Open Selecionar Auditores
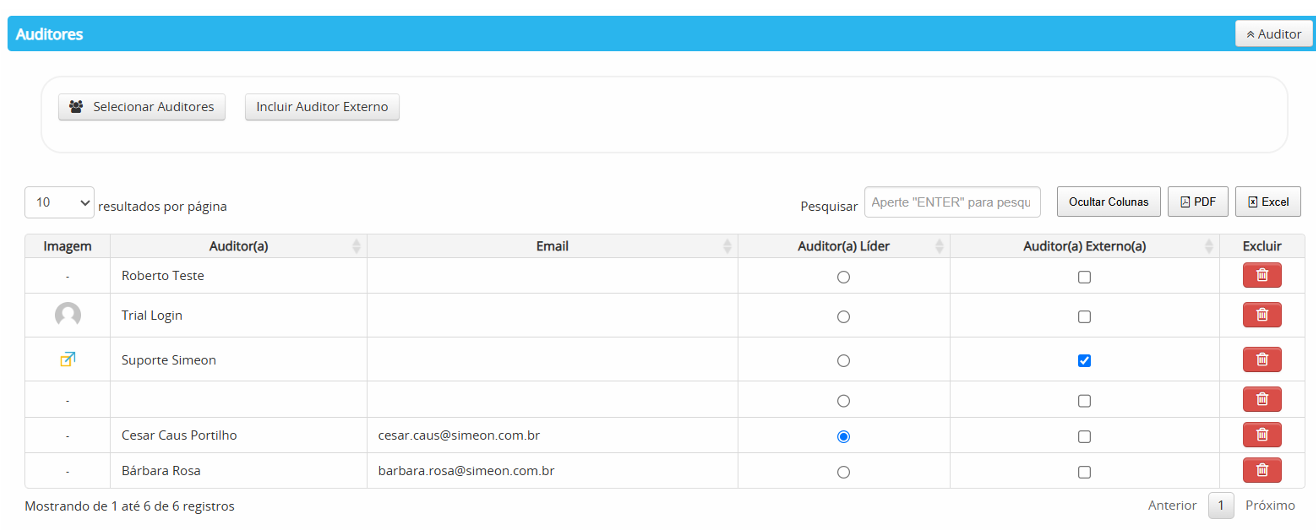 142,107
